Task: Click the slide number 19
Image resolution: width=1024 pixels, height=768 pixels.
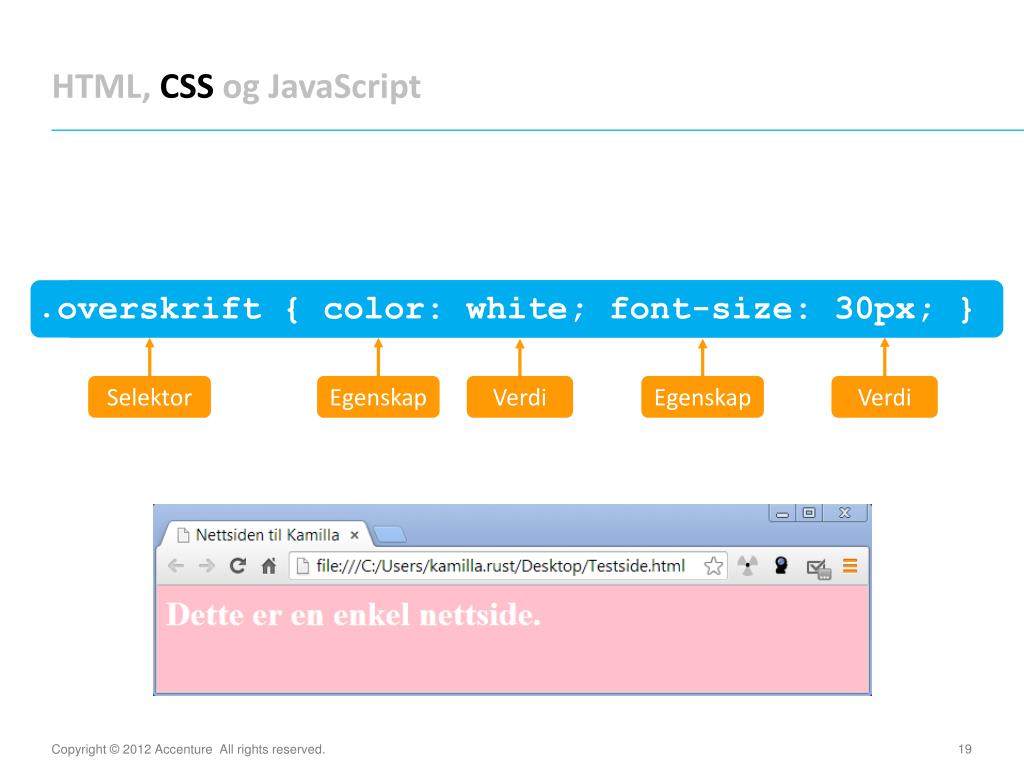Action: 965,750
